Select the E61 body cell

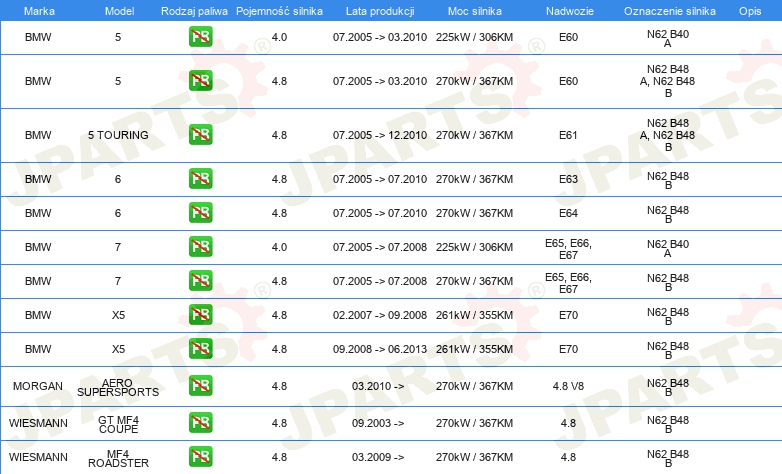568,135
